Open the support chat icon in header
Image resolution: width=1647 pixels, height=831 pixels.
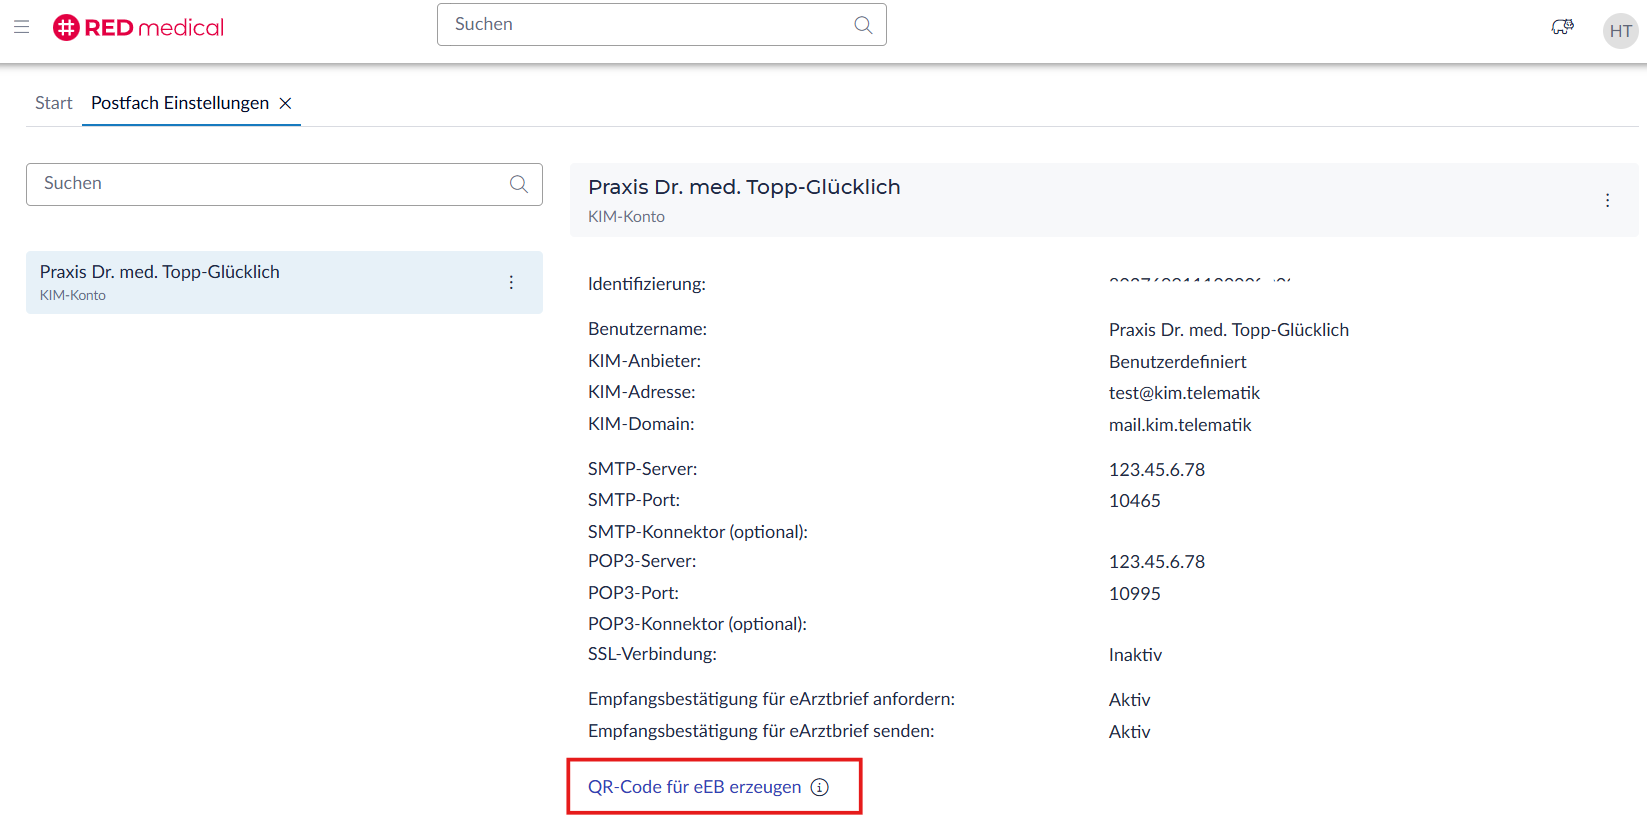tap(1562, 28)
